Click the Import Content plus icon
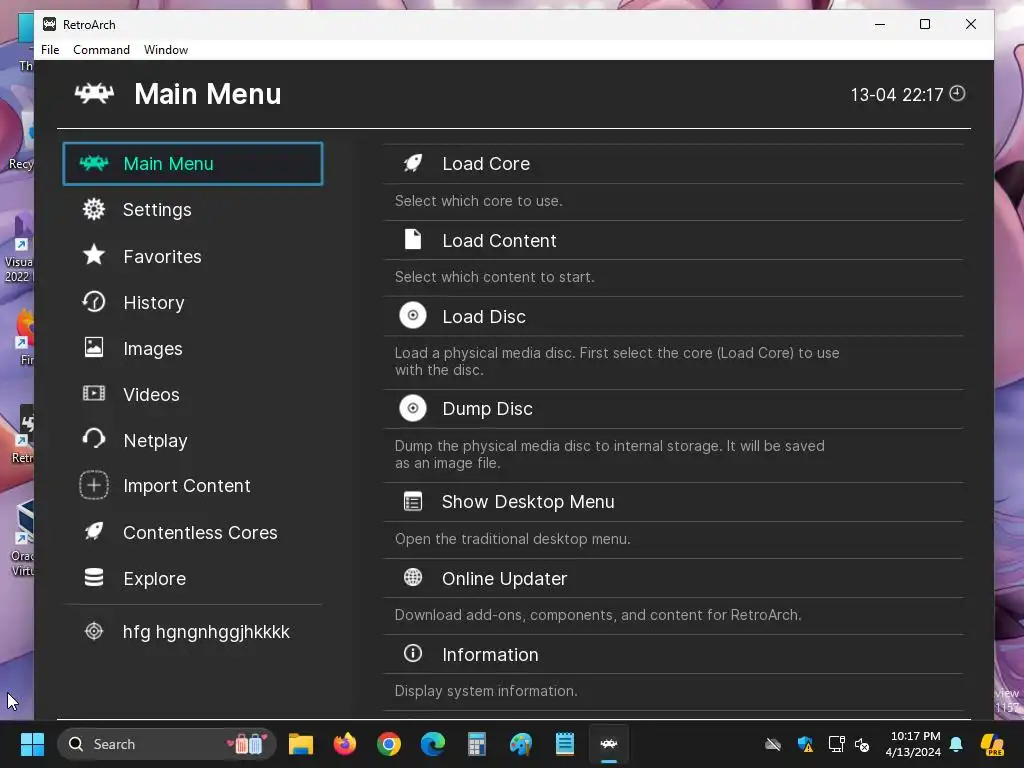The image size is (1024, 768). 94,485
